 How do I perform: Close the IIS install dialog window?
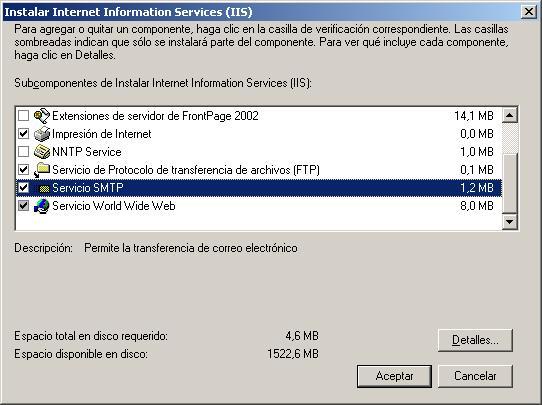pos(529,12)
